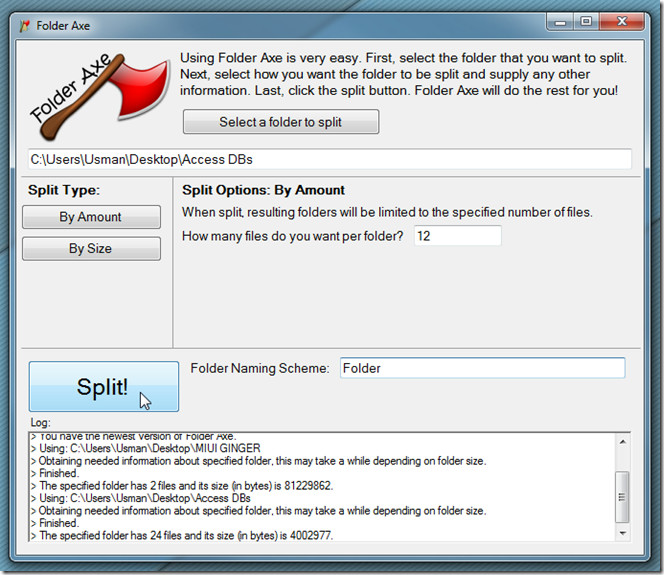
Task: Click the "You have the newest version" log line
Action: pyautogui.click(x=134, y=437)
